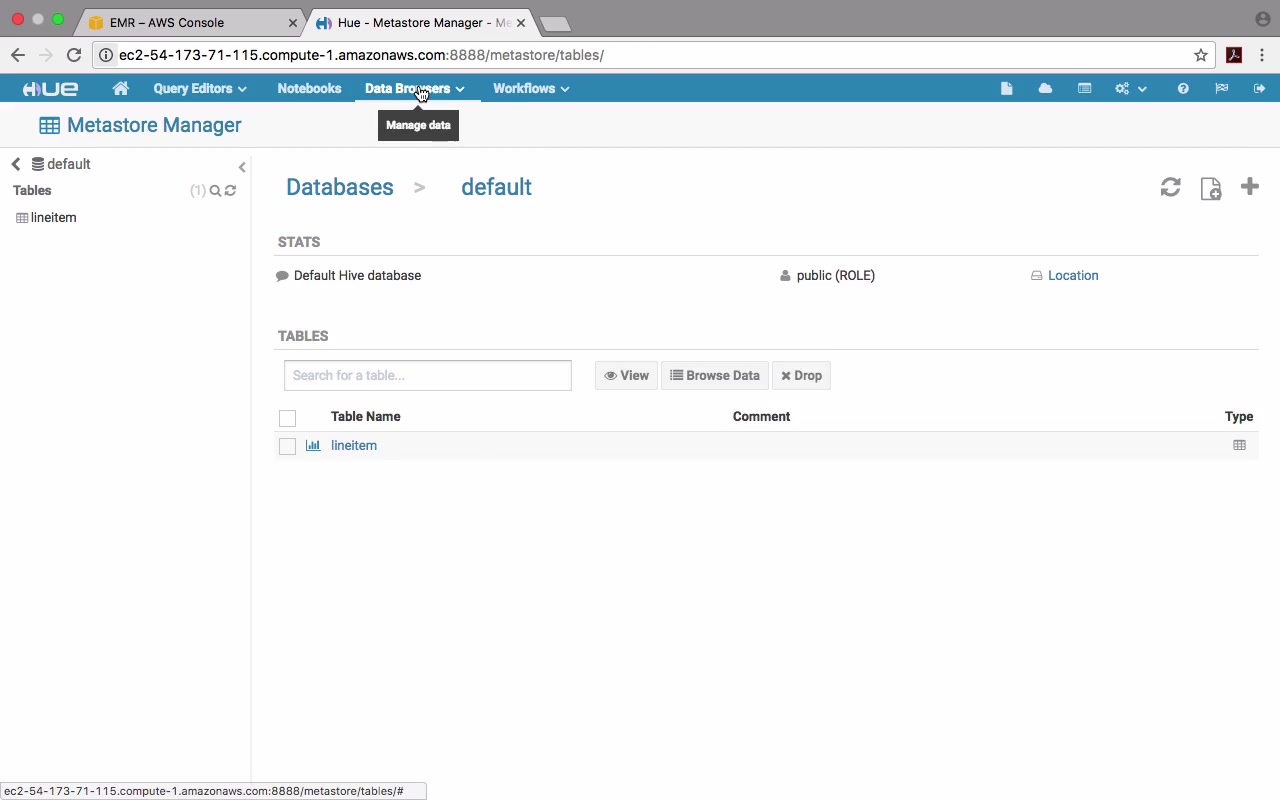Click the Default Hive database description

coord(357,276)
